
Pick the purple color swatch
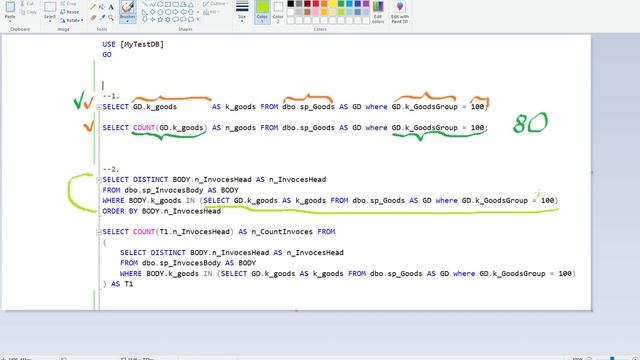click(366, 4)
